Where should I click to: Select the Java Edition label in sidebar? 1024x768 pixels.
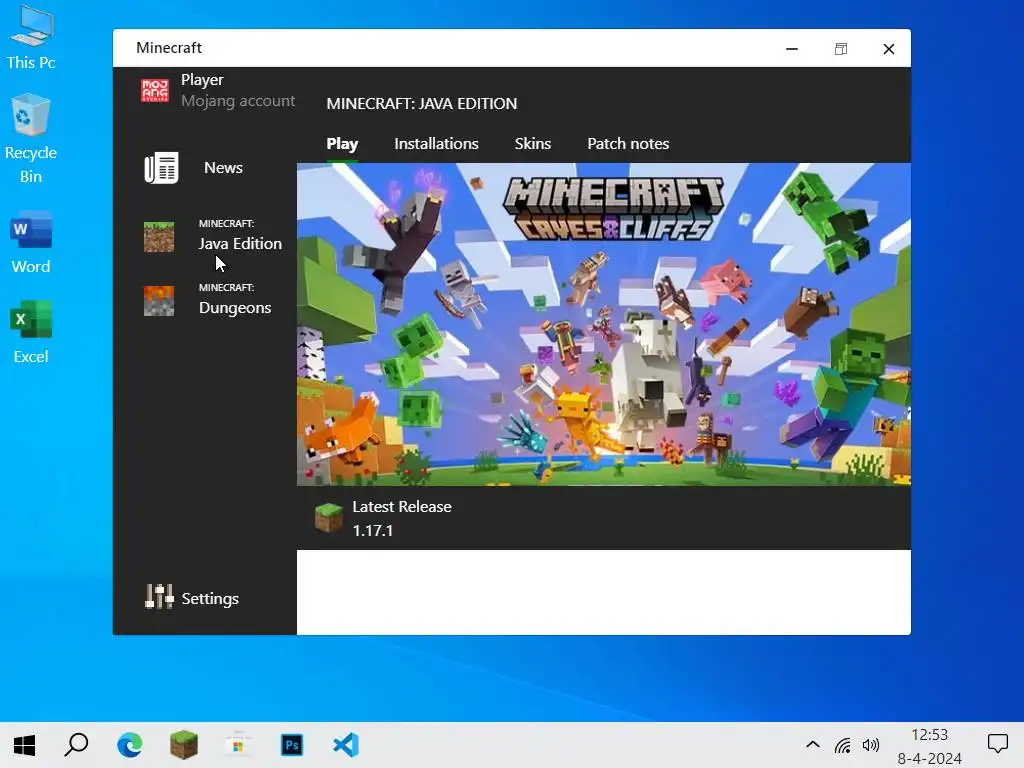click(x=240, y=244)
